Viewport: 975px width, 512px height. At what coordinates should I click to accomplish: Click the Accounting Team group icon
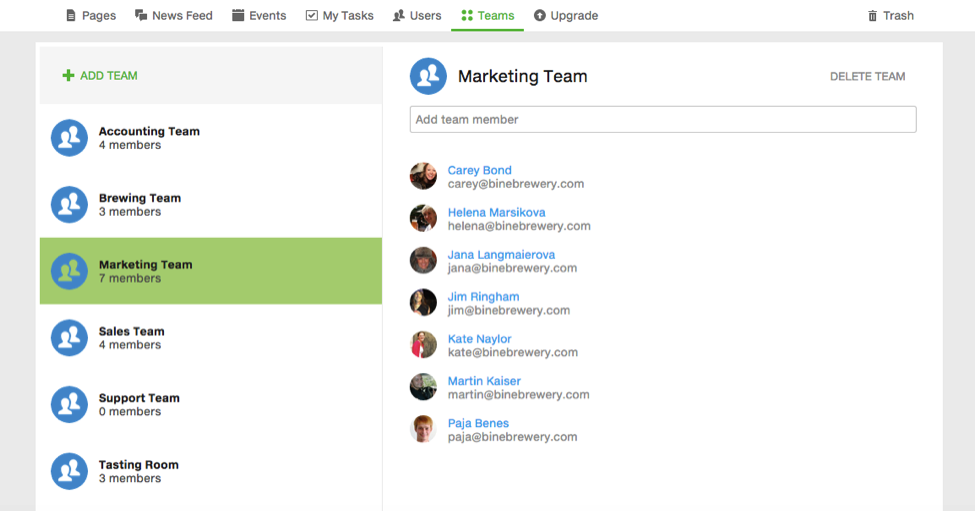69,138
